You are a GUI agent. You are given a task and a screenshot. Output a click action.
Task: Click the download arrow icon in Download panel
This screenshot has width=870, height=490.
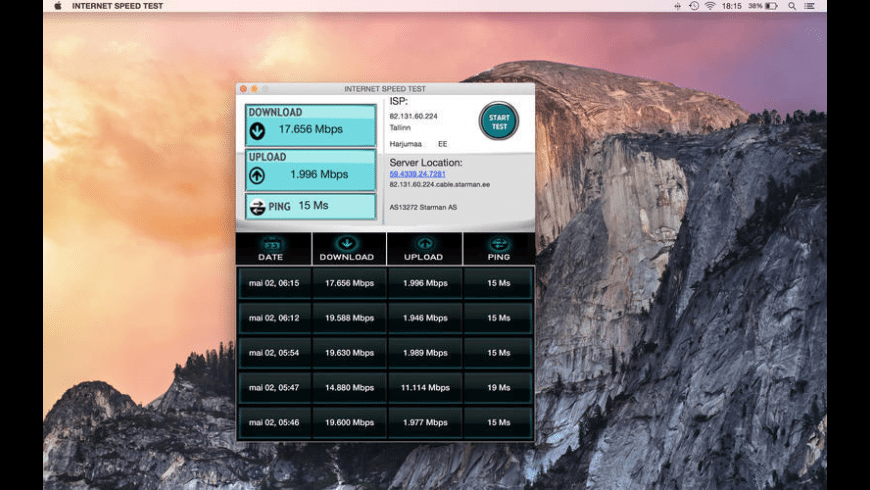[x=257, y=131]
